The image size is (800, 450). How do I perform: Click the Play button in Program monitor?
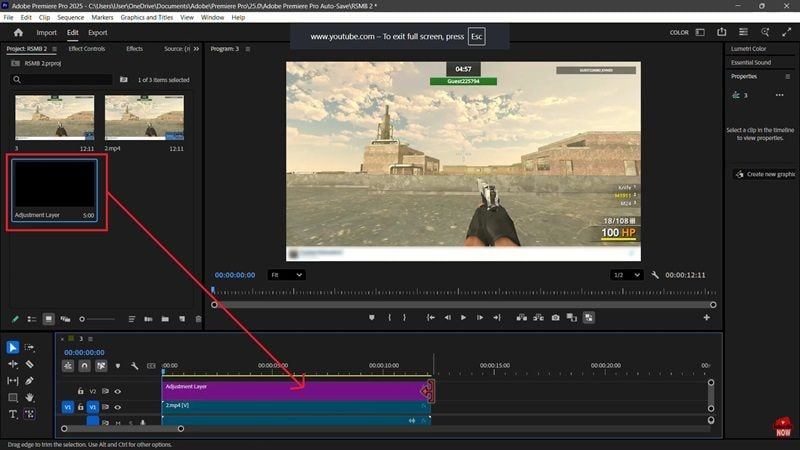coord(463,317)
